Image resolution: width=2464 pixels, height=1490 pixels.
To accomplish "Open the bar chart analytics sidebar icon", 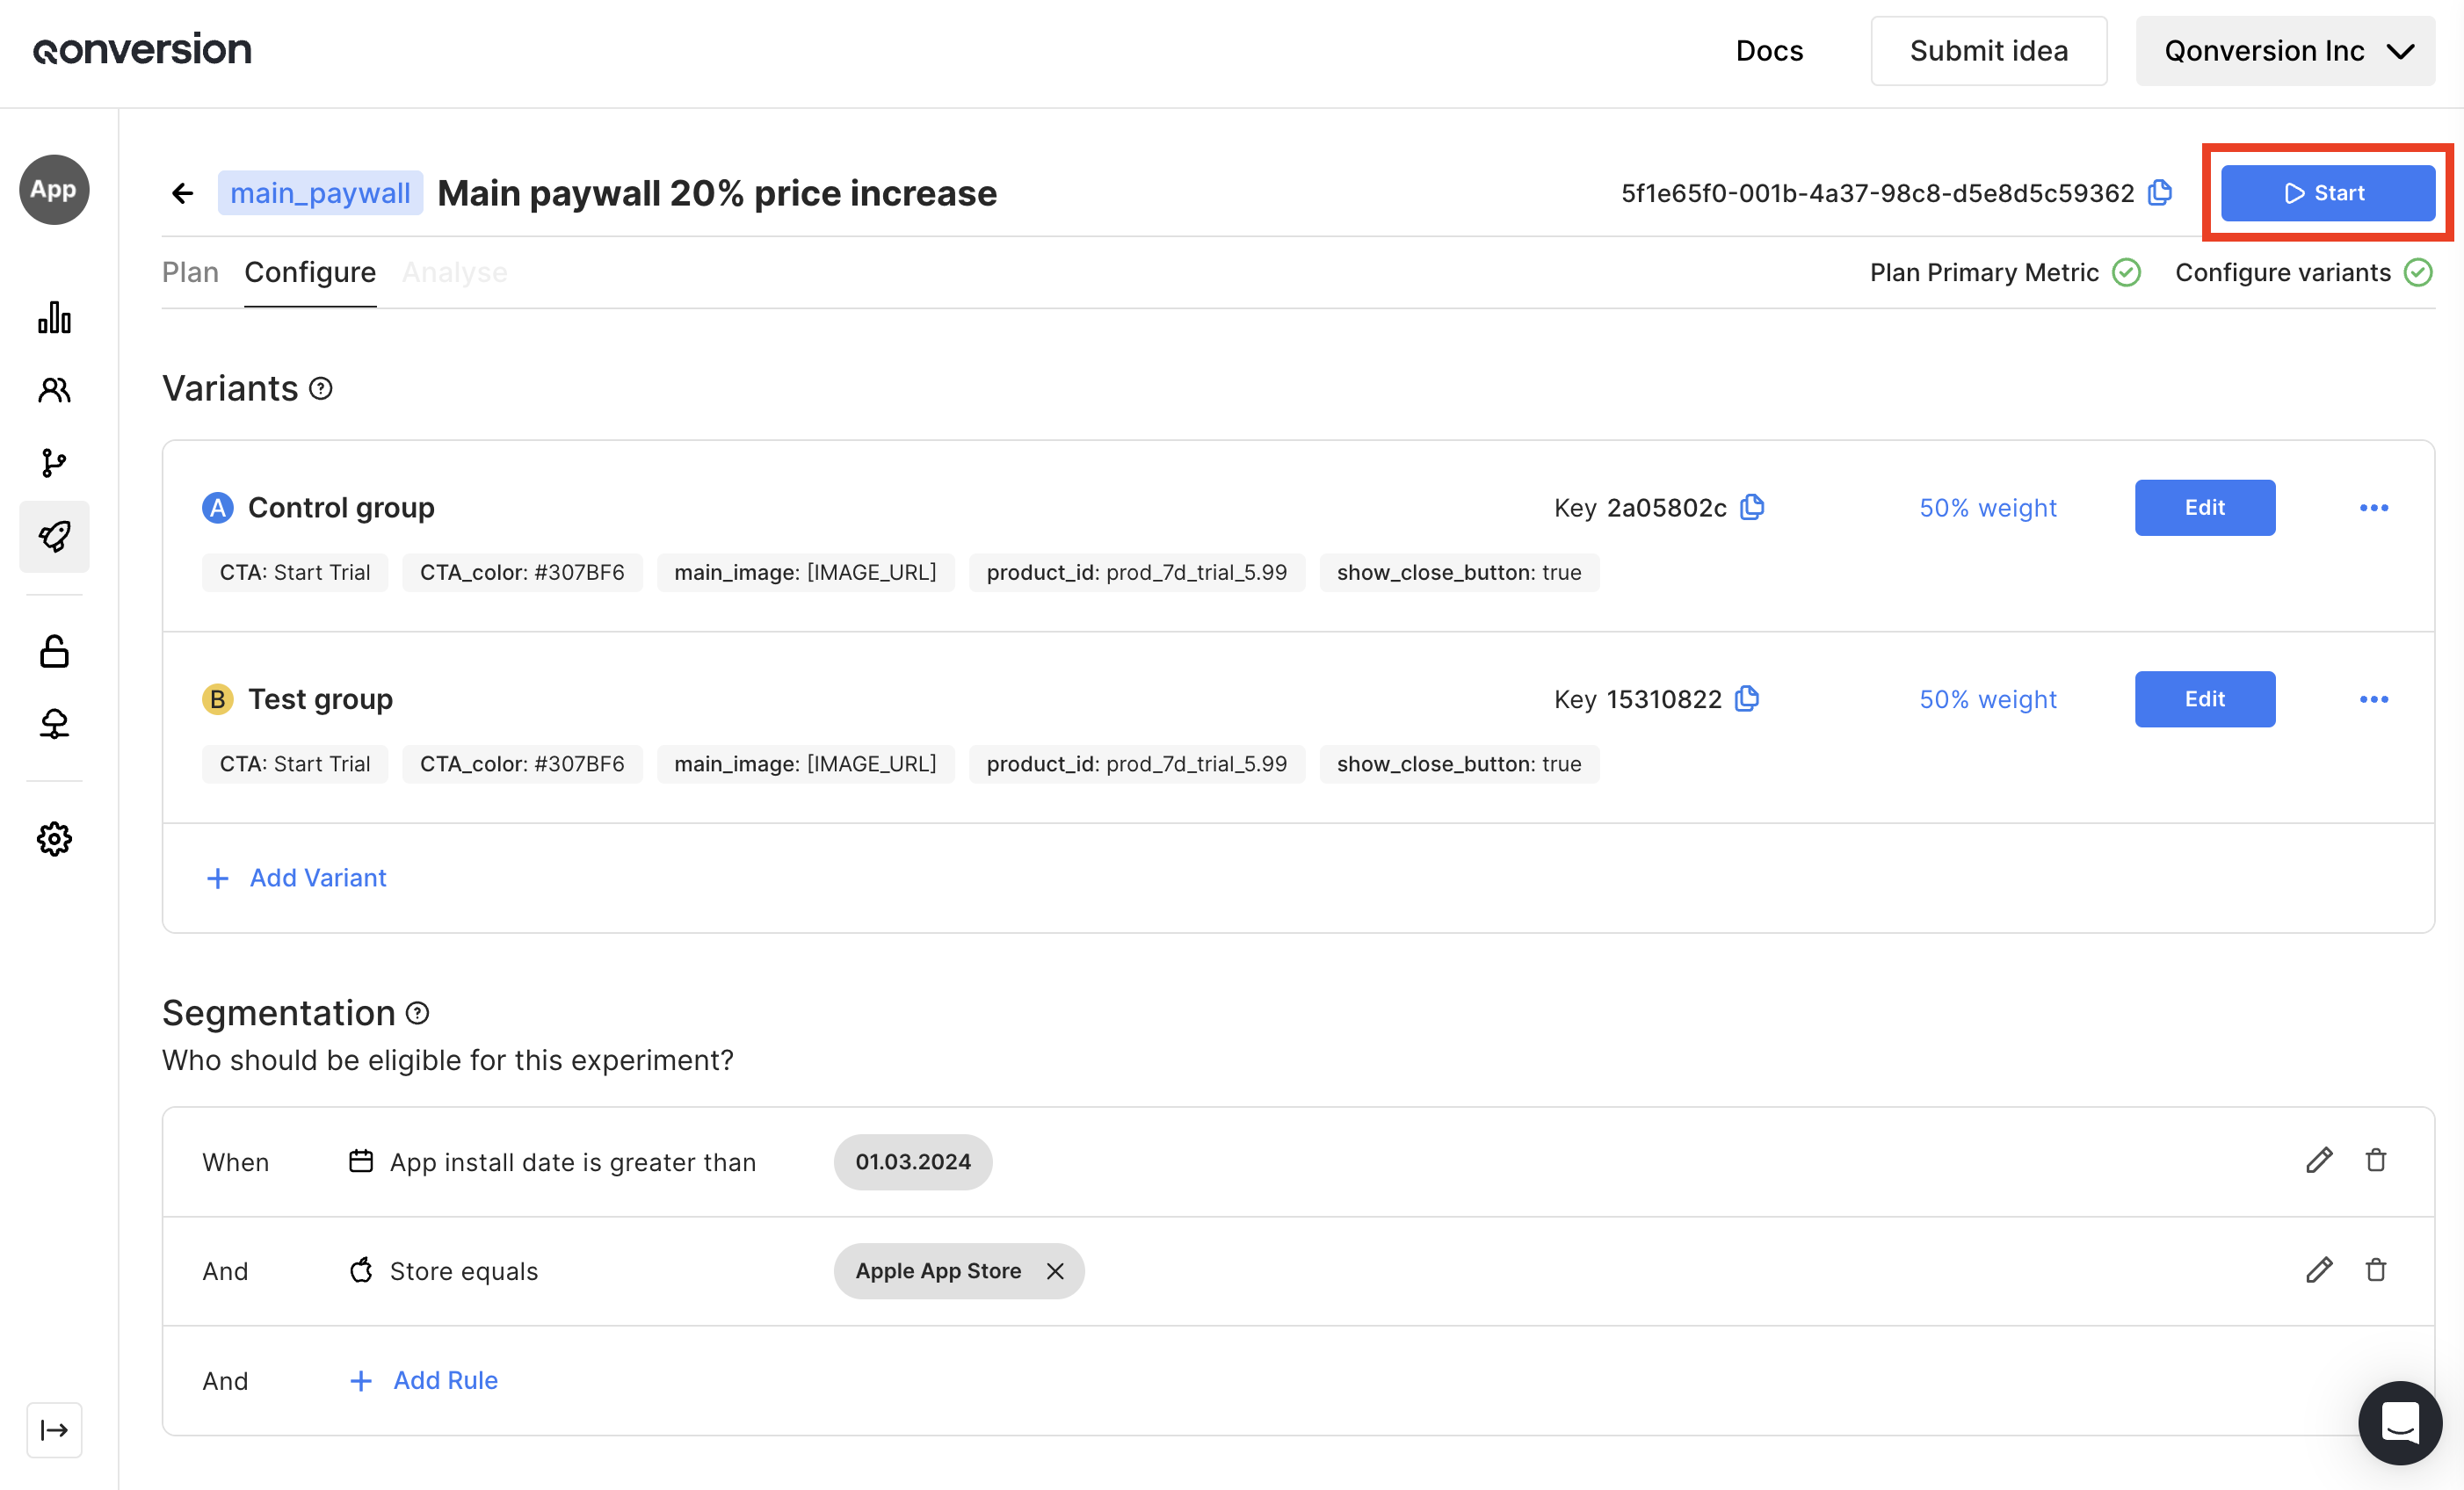I will [54, 318].
